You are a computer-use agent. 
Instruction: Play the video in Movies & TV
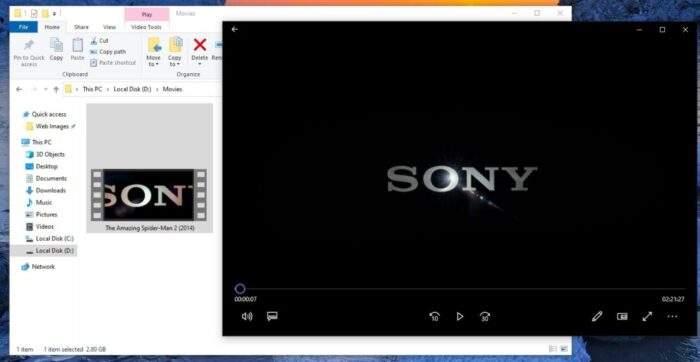(459, 316)
